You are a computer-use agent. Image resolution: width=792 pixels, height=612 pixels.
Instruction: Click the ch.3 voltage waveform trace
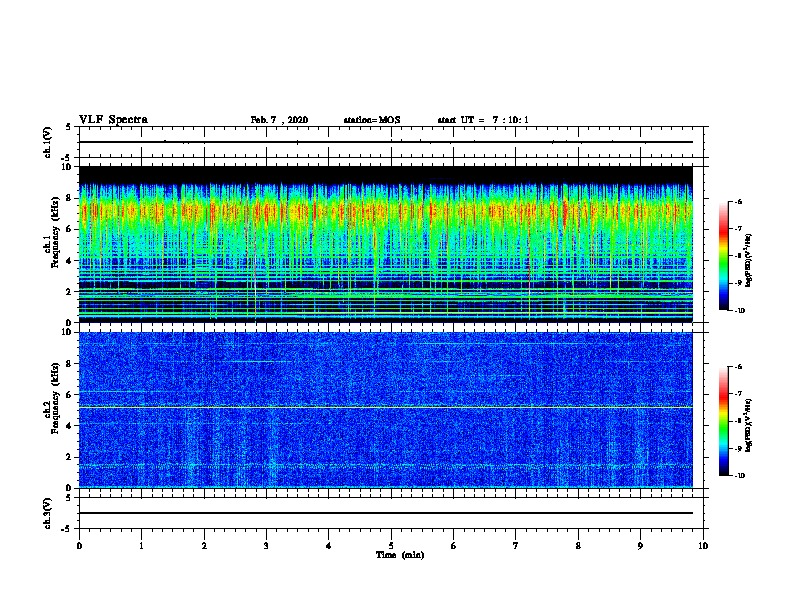(x=386, y=513)
